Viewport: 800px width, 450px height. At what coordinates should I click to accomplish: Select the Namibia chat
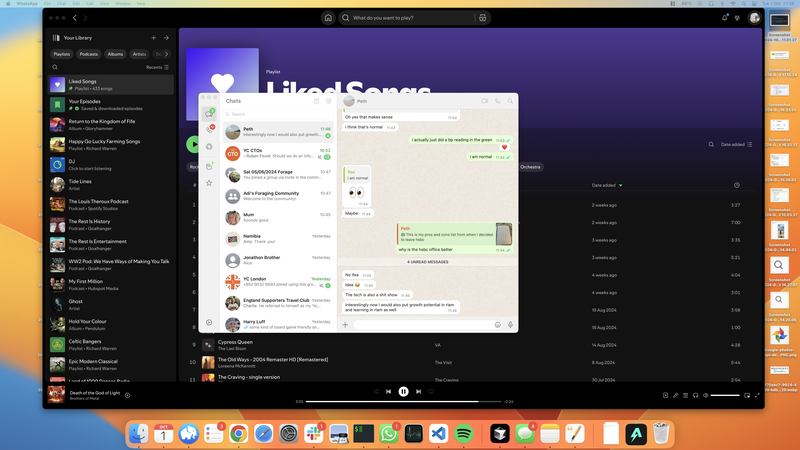[x=279, y=239]
